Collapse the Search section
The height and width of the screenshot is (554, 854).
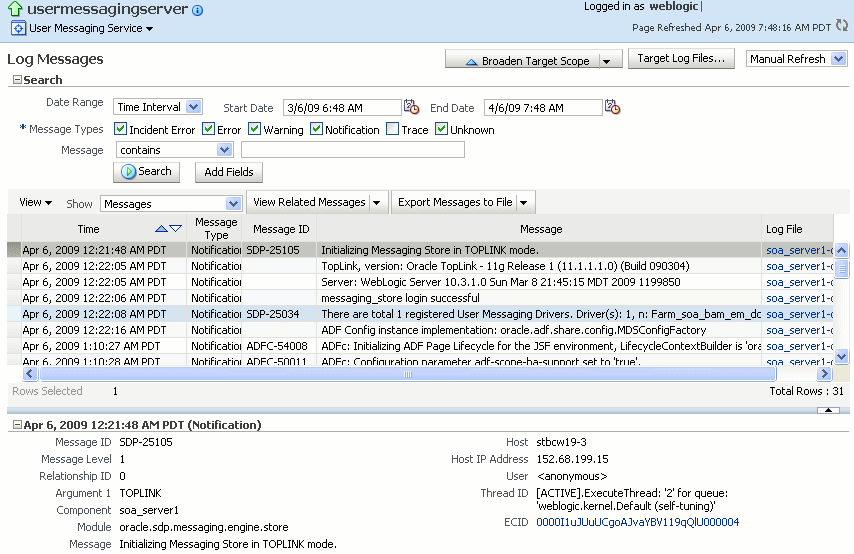click(17, 80)
